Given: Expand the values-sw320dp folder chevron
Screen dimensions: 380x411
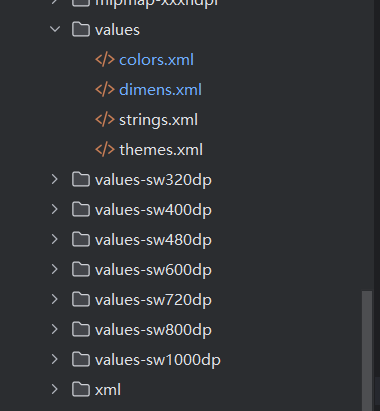Looking at the screenshot, I should point(55,179).
